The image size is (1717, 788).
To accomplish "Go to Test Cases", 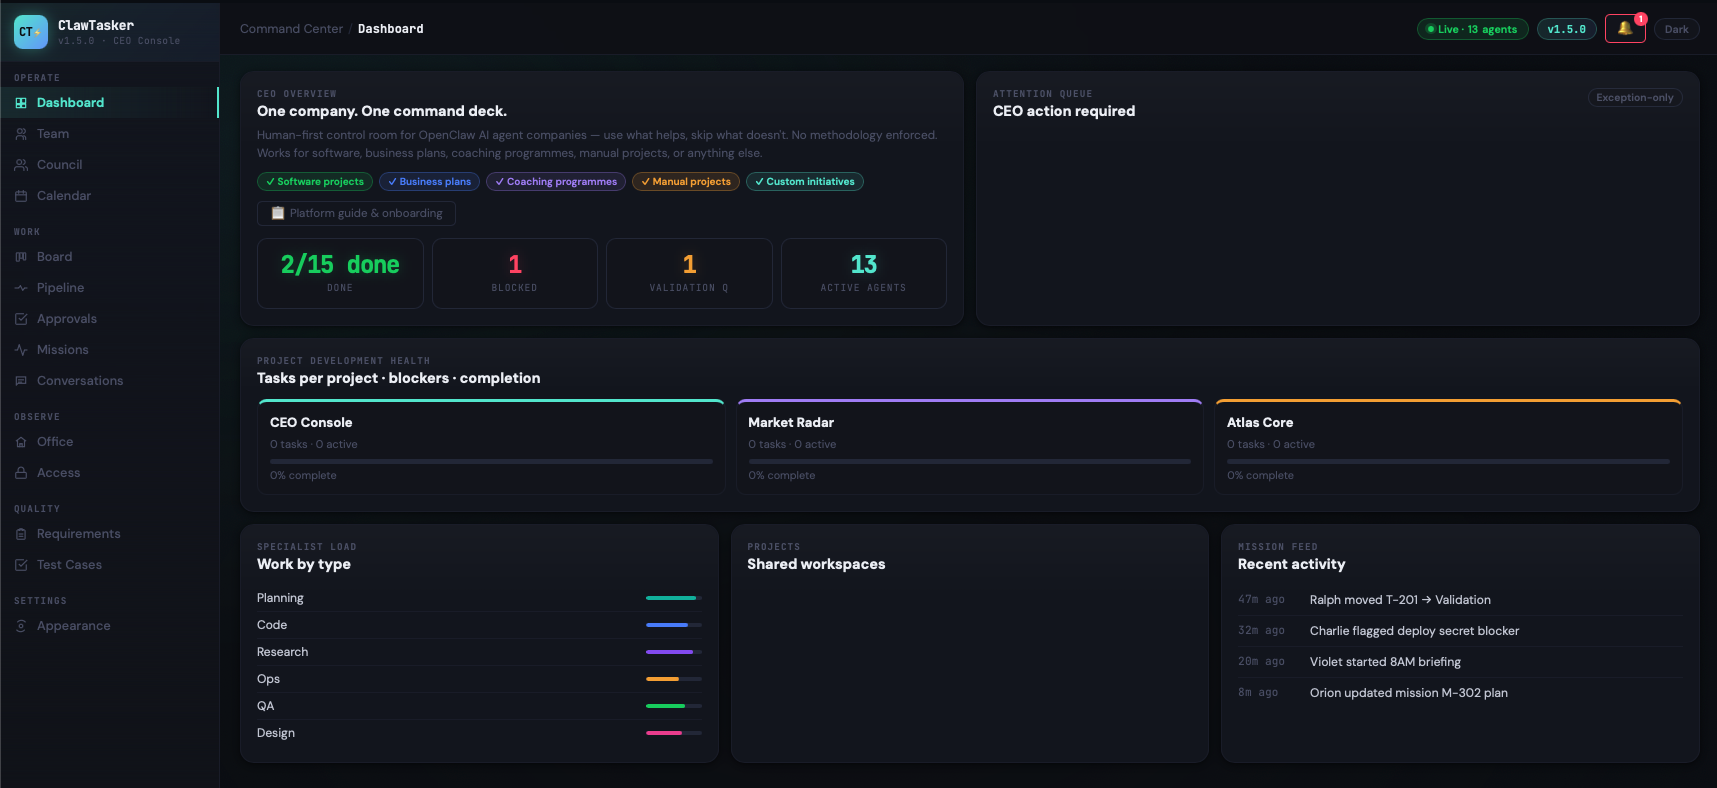I will tap(109, 565).
